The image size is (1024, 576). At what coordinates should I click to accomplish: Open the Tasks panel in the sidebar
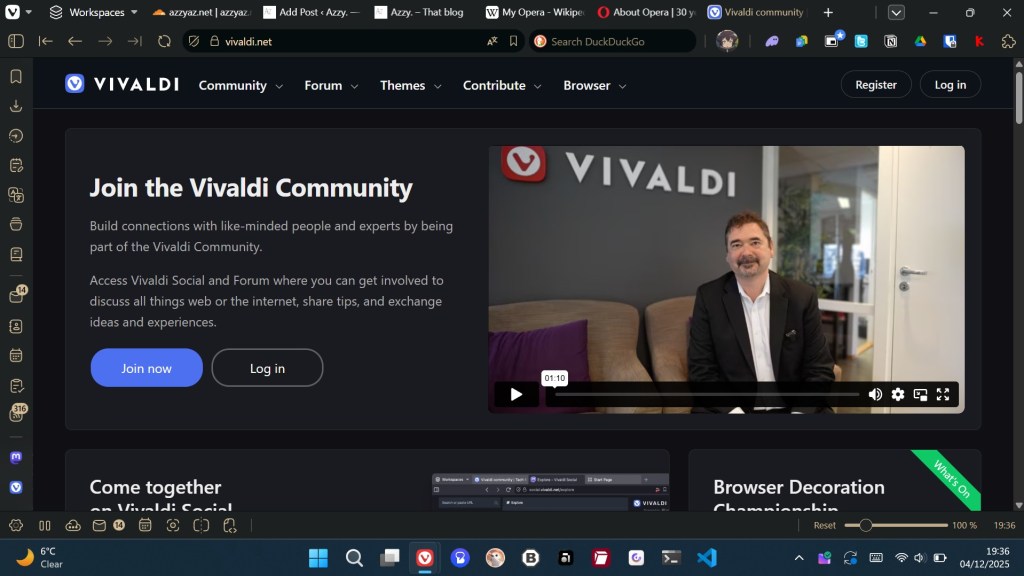click(x=16, y=386)
